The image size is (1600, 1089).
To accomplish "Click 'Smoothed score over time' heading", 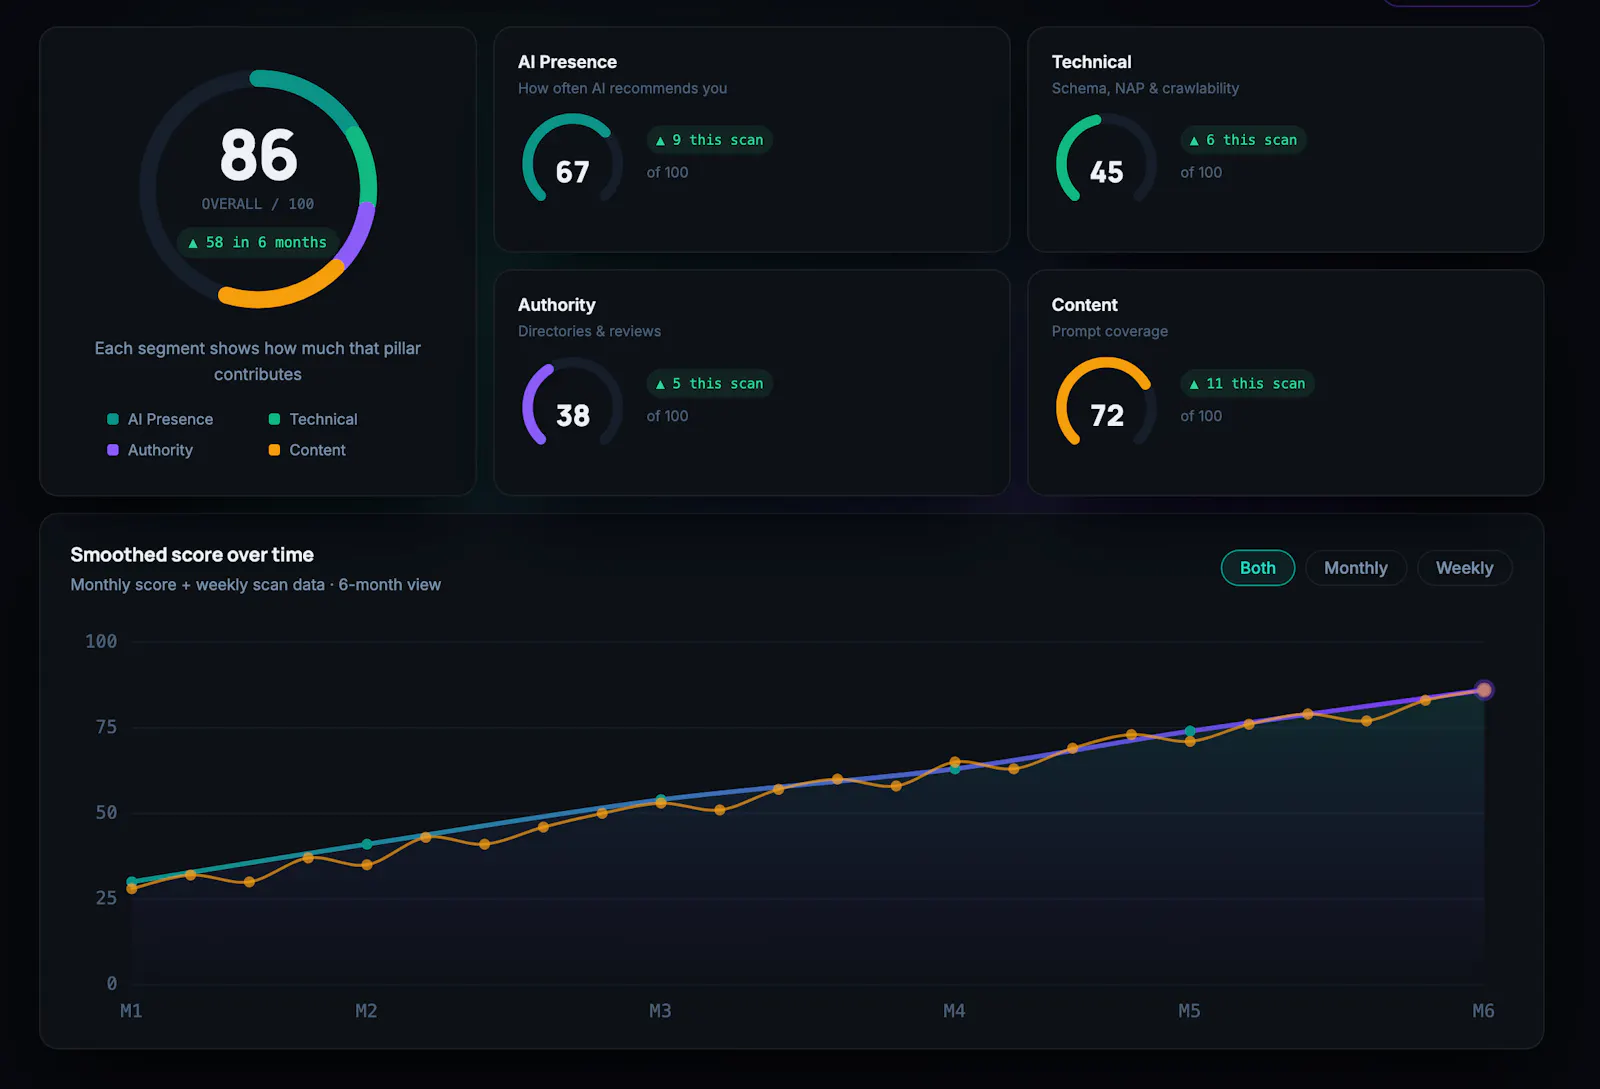I will point(192,555).
